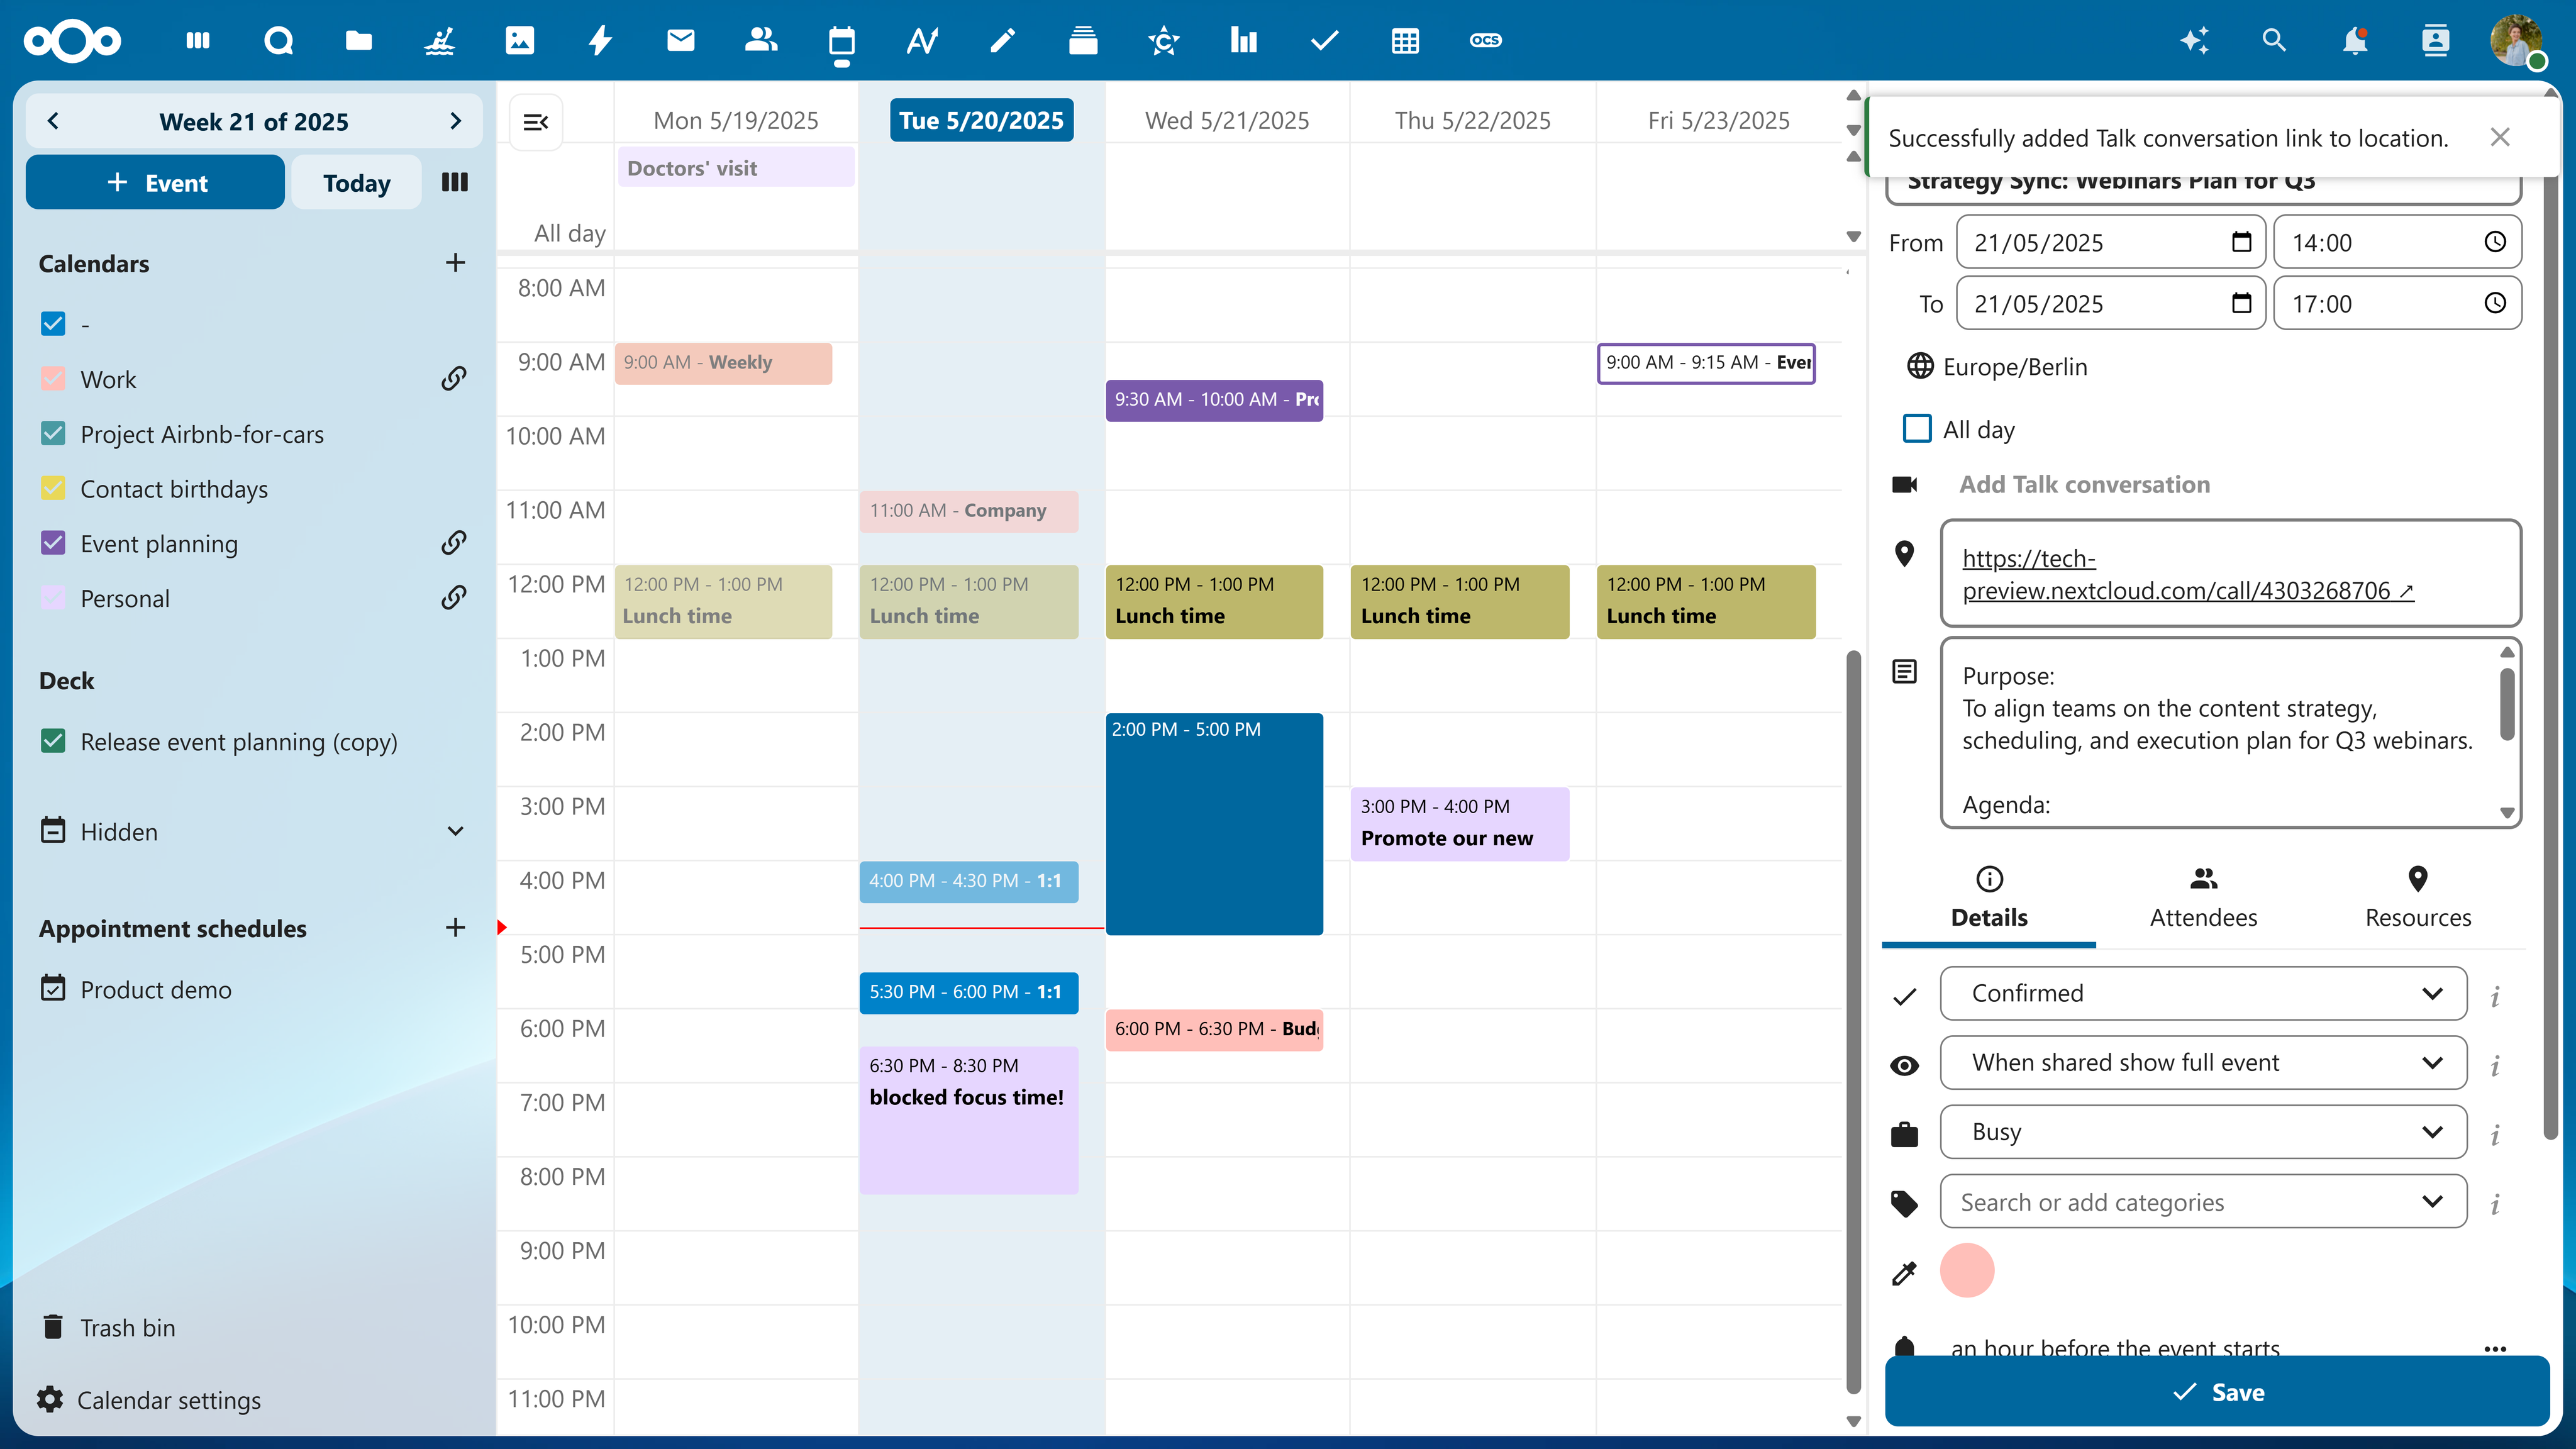Toggle Release event planning (copy) checkbox
Viewport: 2576px width, 1449px height.
[53, 741]
